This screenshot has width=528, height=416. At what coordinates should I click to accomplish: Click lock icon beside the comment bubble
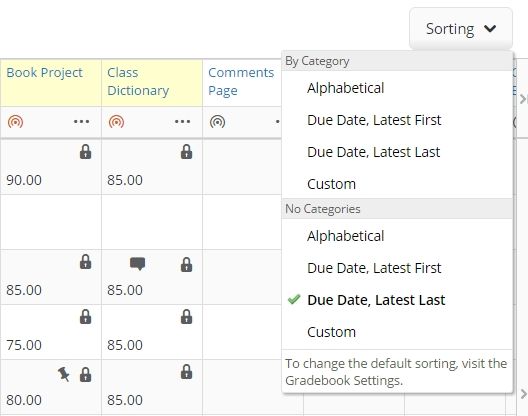tap(187, 265)
